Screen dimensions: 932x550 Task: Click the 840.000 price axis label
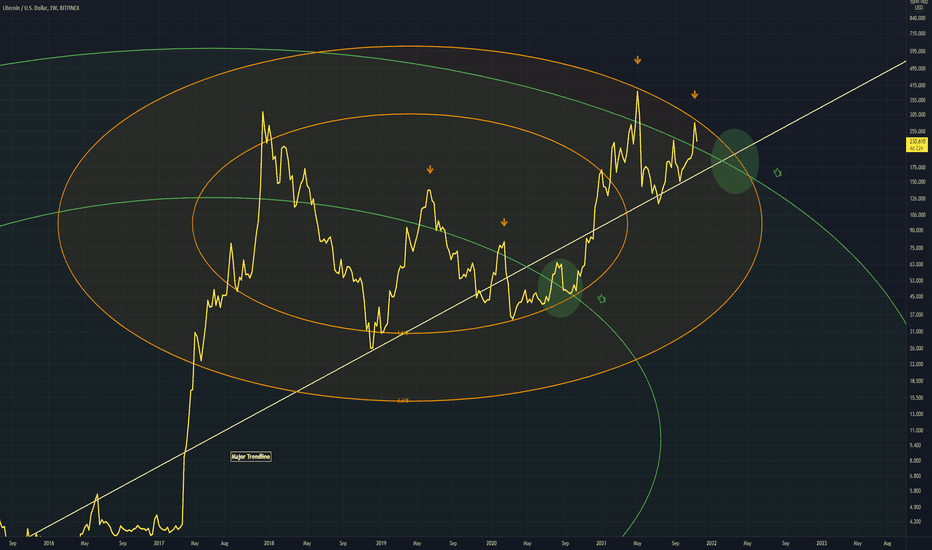point(918,18)
